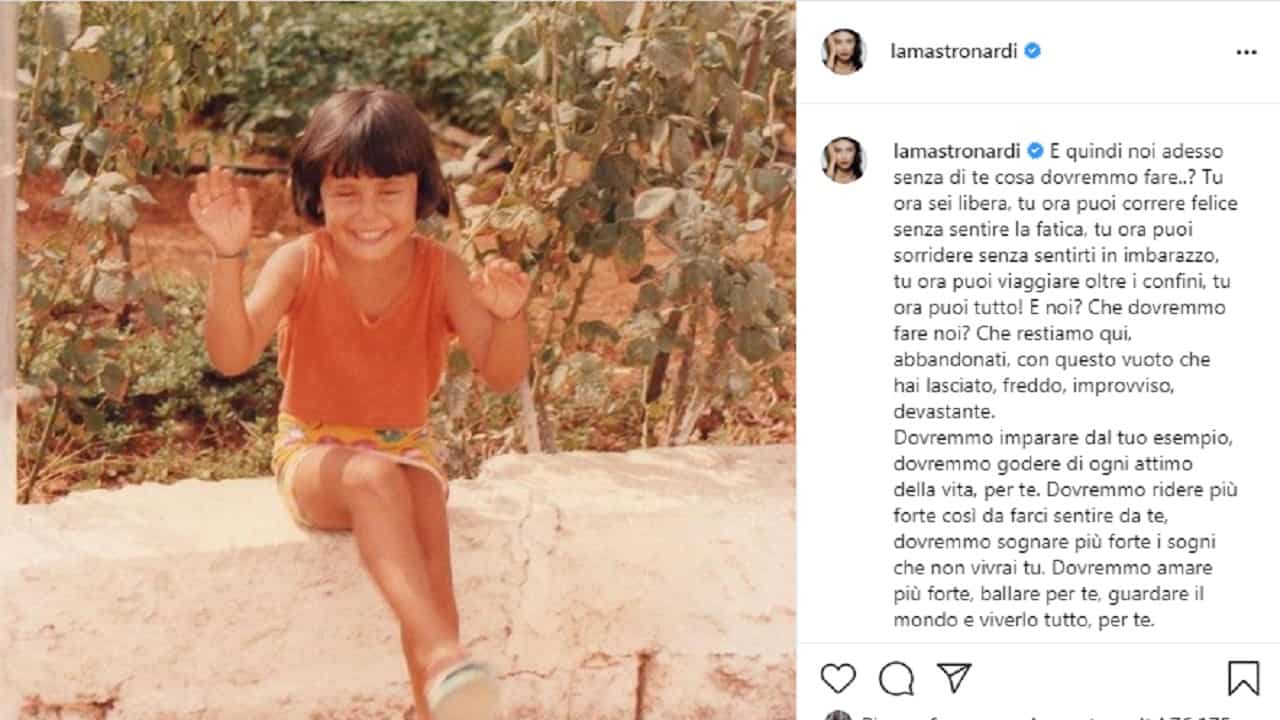Click the childhood photo of the smiling girl
Screen dimensions: 1280x720
coord(398,360)
